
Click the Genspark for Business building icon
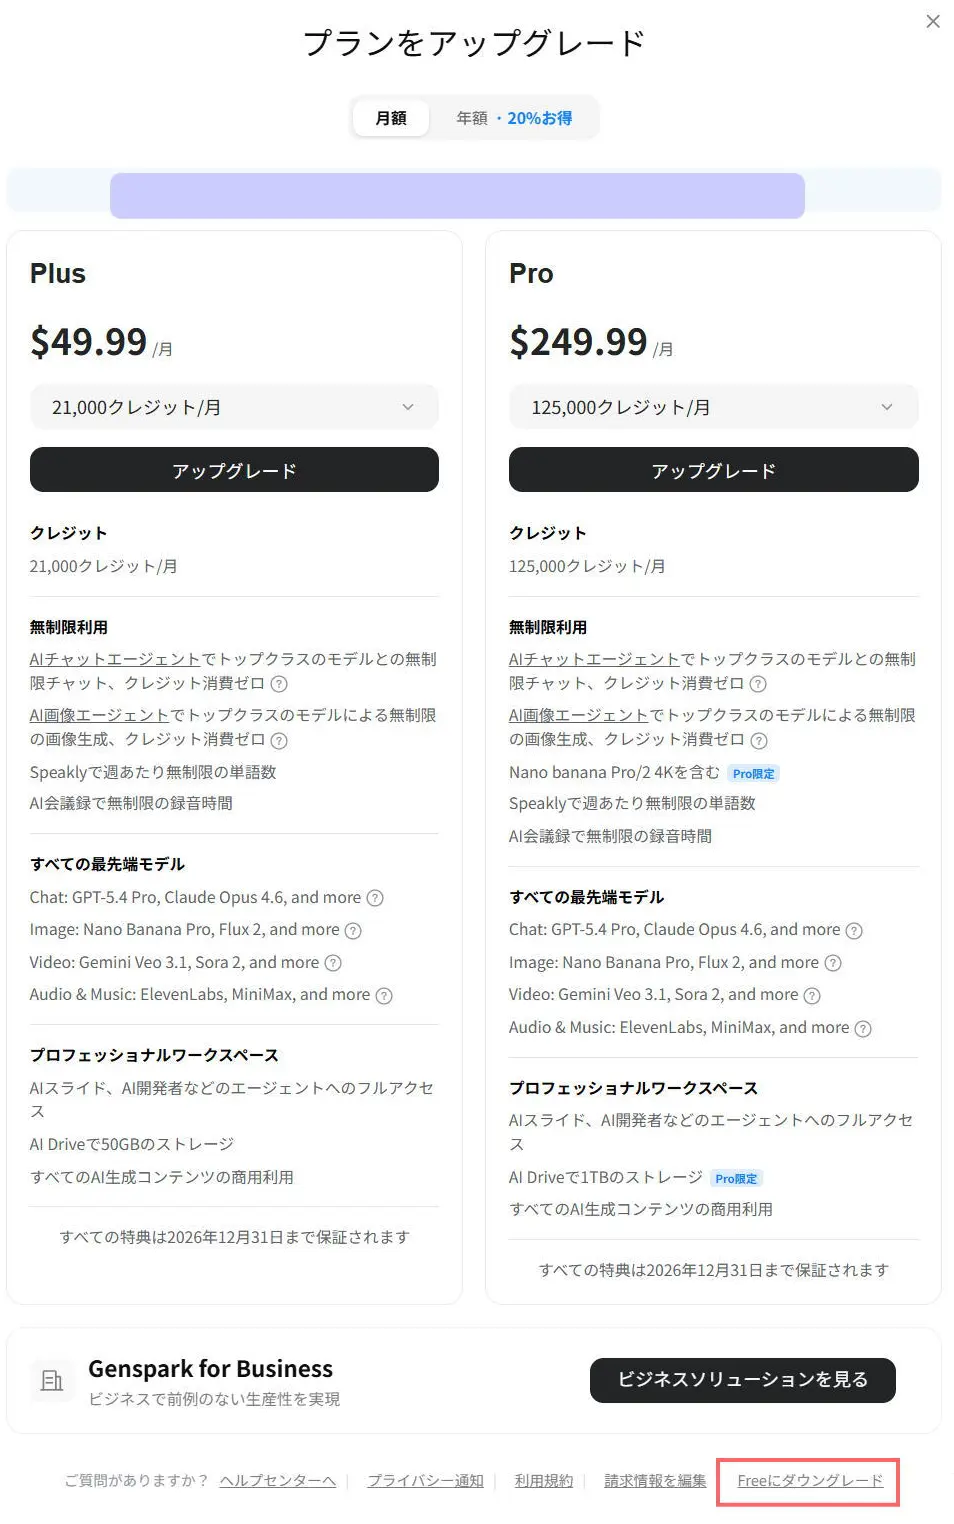(54, 1381)
